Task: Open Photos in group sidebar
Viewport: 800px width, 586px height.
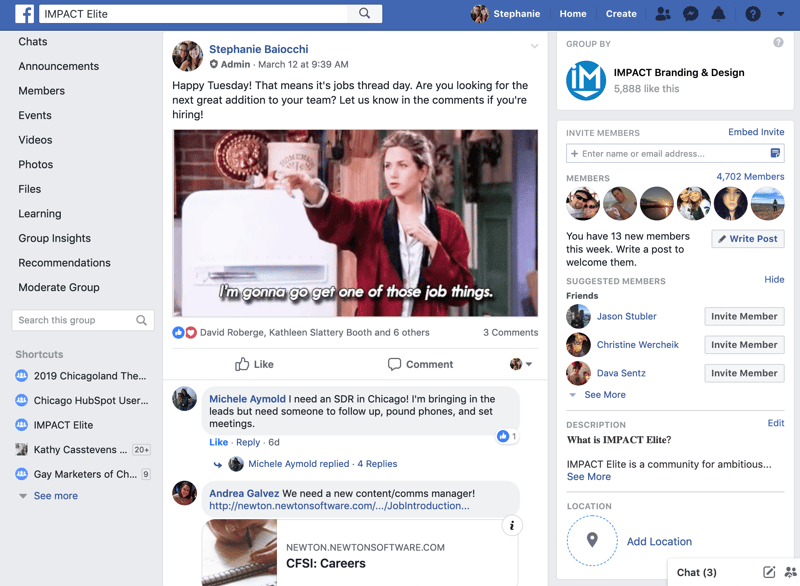Action: pyautogui.click(x=36, y=164)
